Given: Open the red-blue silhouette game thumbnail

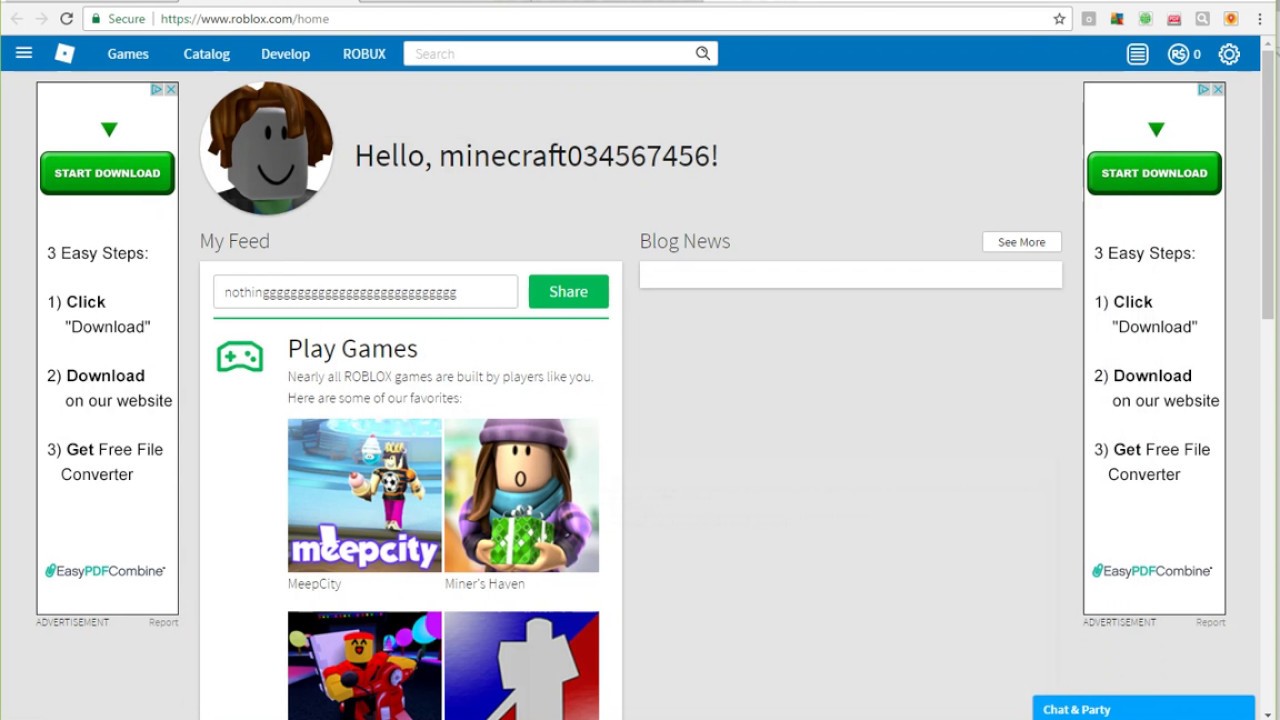Looking at the screenshot, I should click(522, 666).
